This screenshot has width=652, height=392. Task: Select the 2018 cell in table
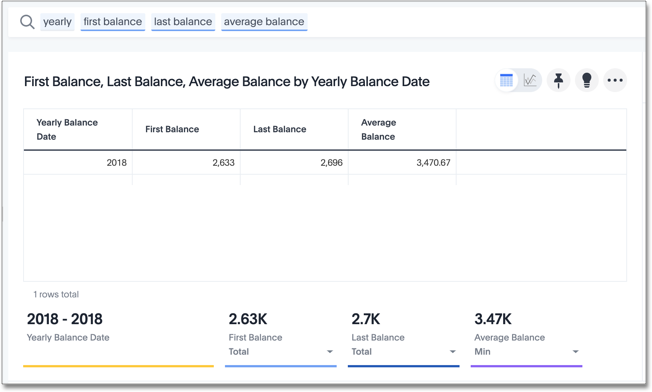(x=78, y=163)
